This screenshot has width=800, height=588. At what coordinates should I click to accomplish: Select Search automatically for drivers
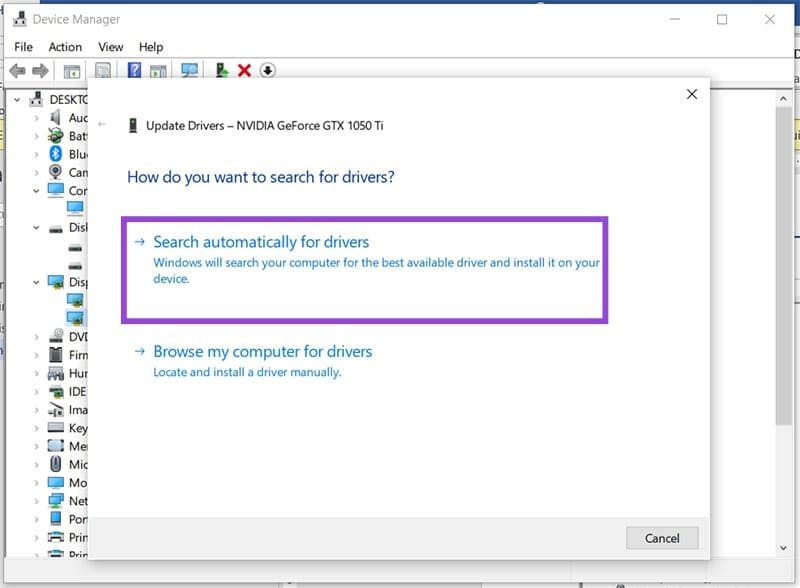click(262, 242)
